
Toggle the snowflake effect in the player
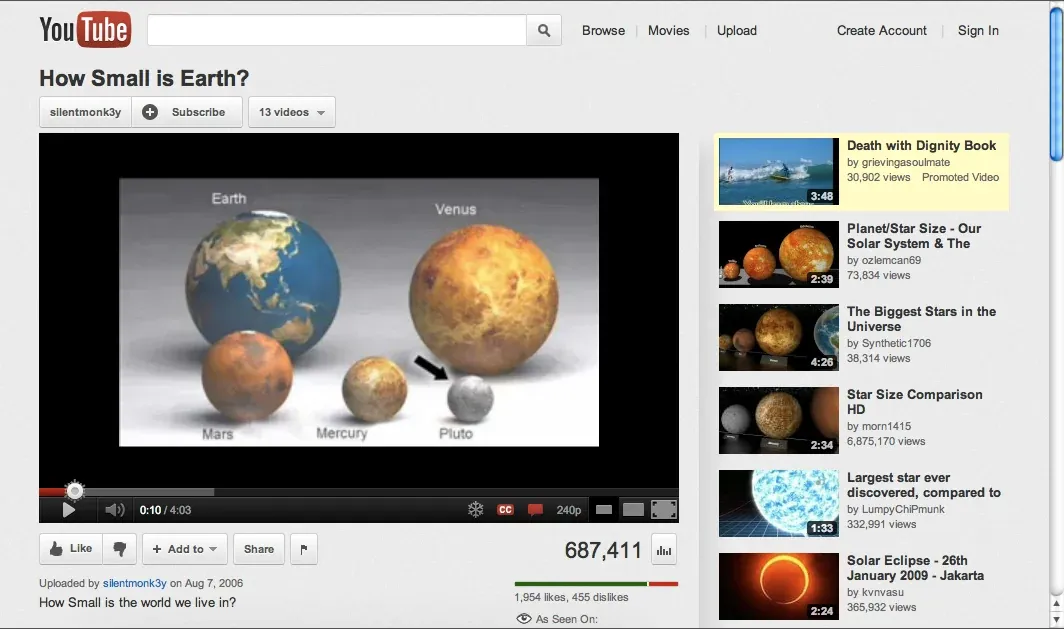(x=476, y=510)
